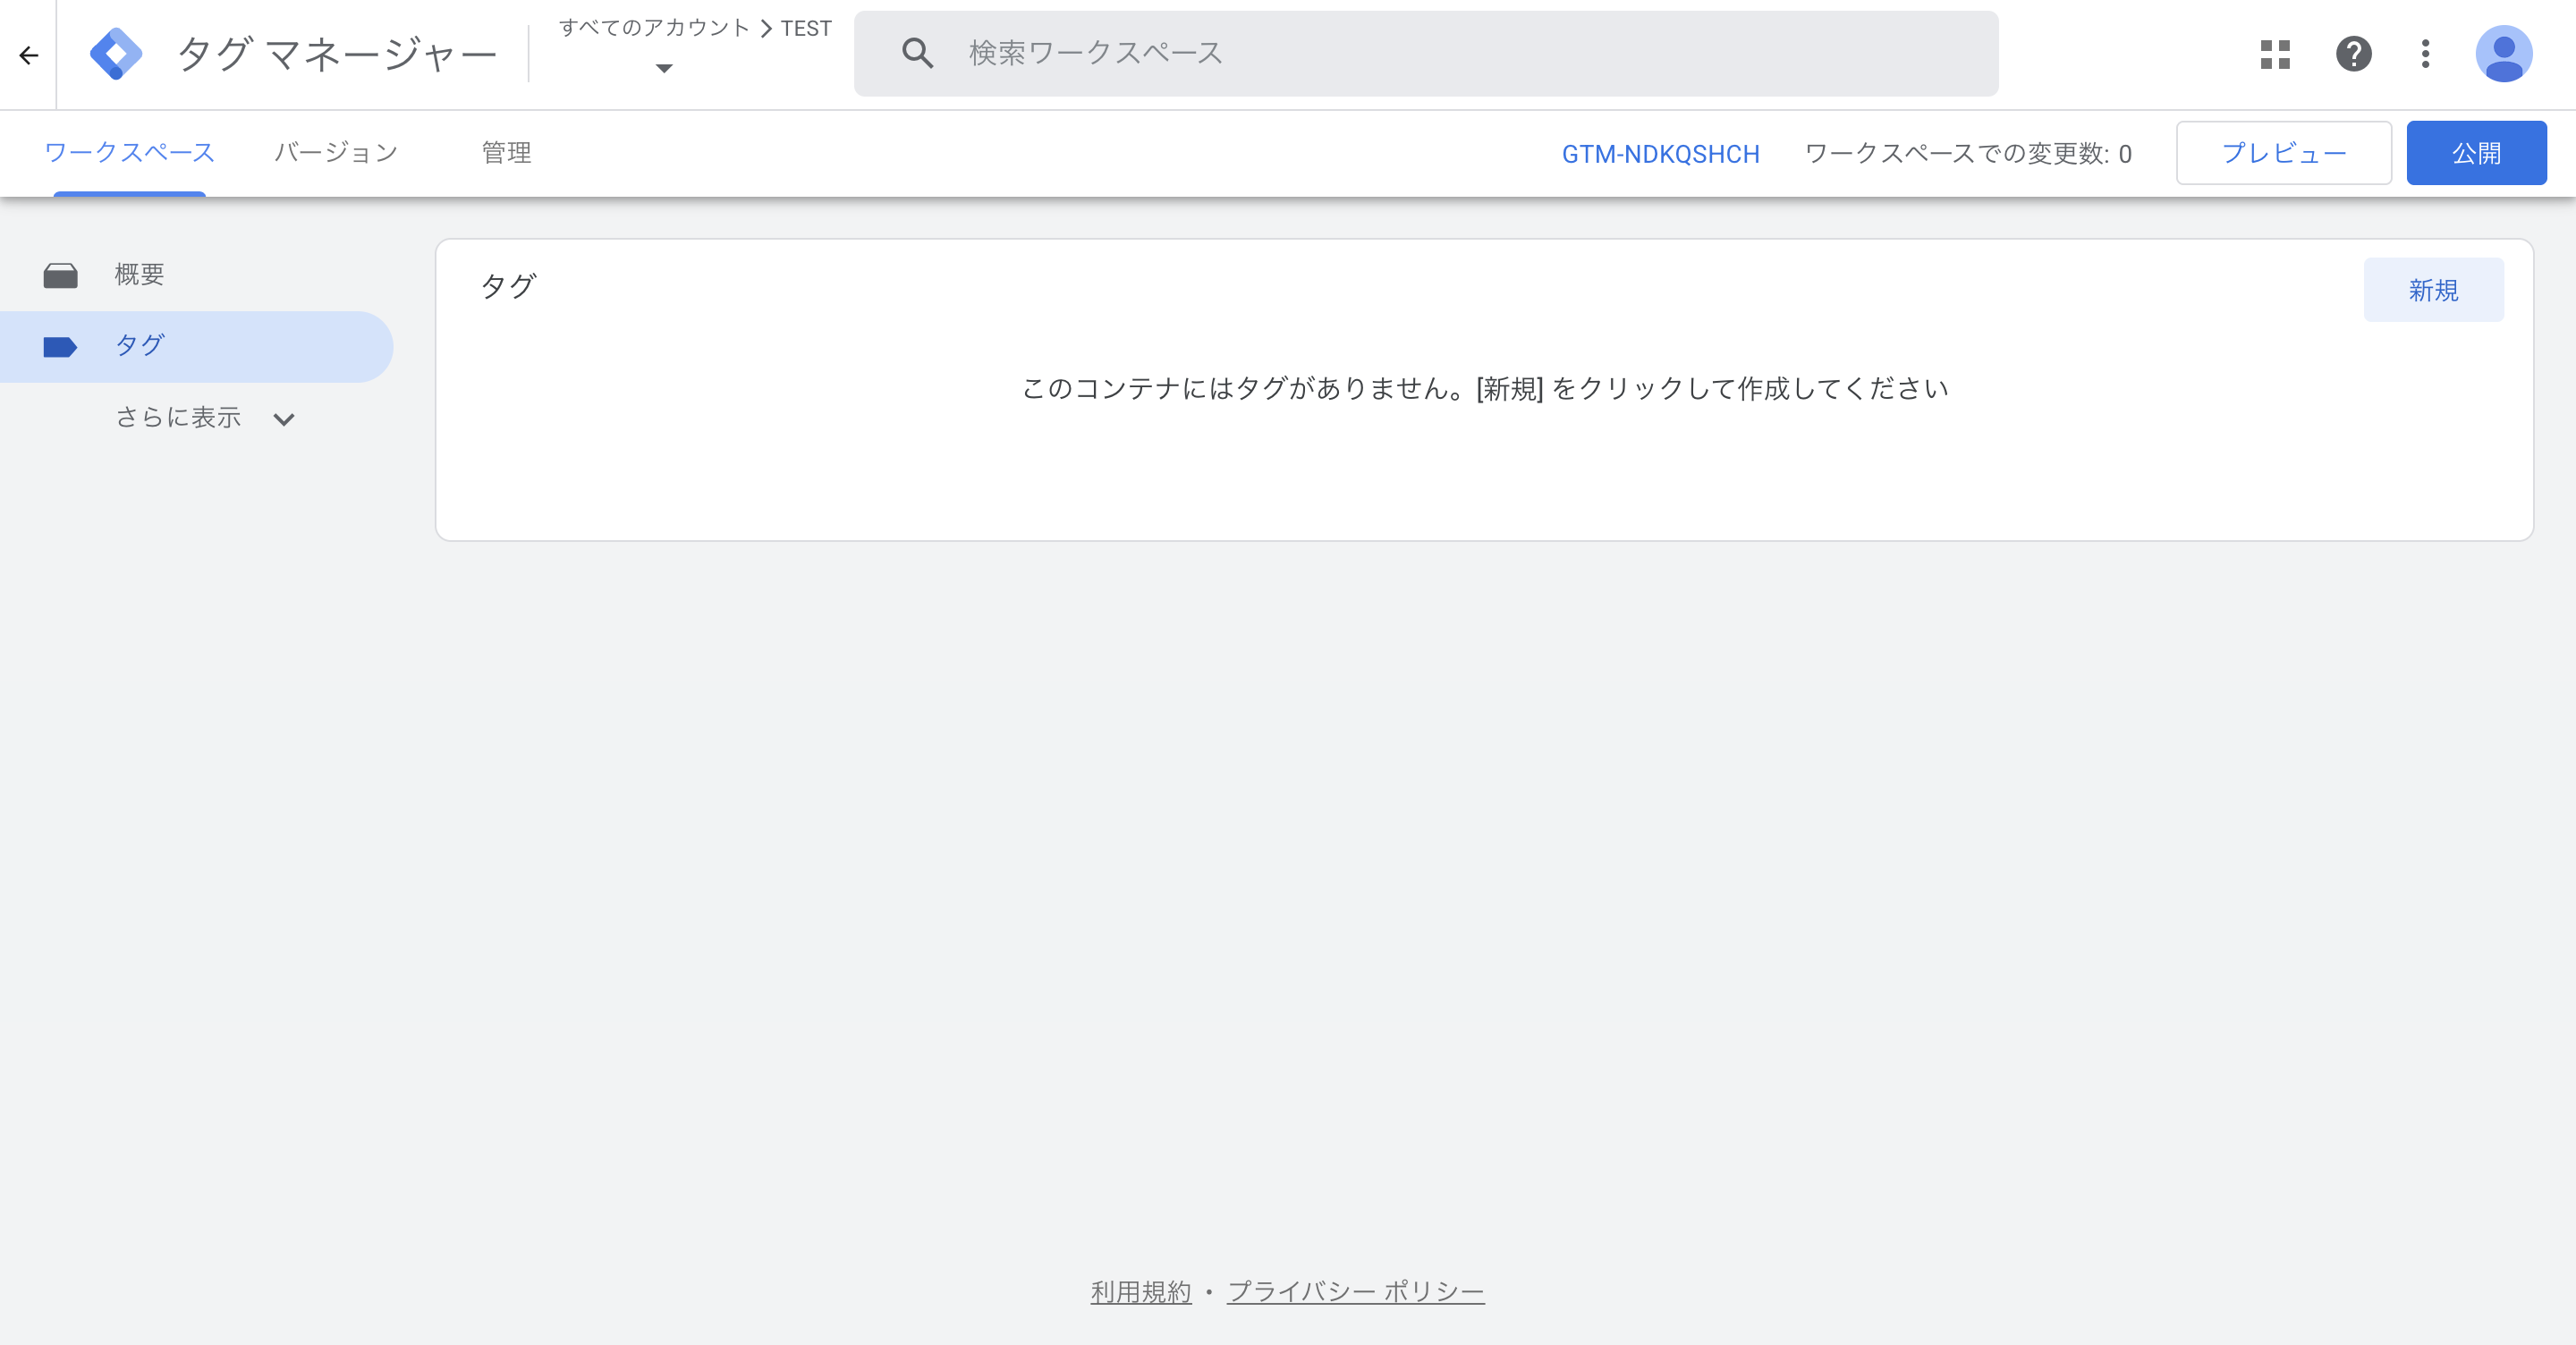
Task: Click the プレビュー button
Action: [x=2284, y=153]
